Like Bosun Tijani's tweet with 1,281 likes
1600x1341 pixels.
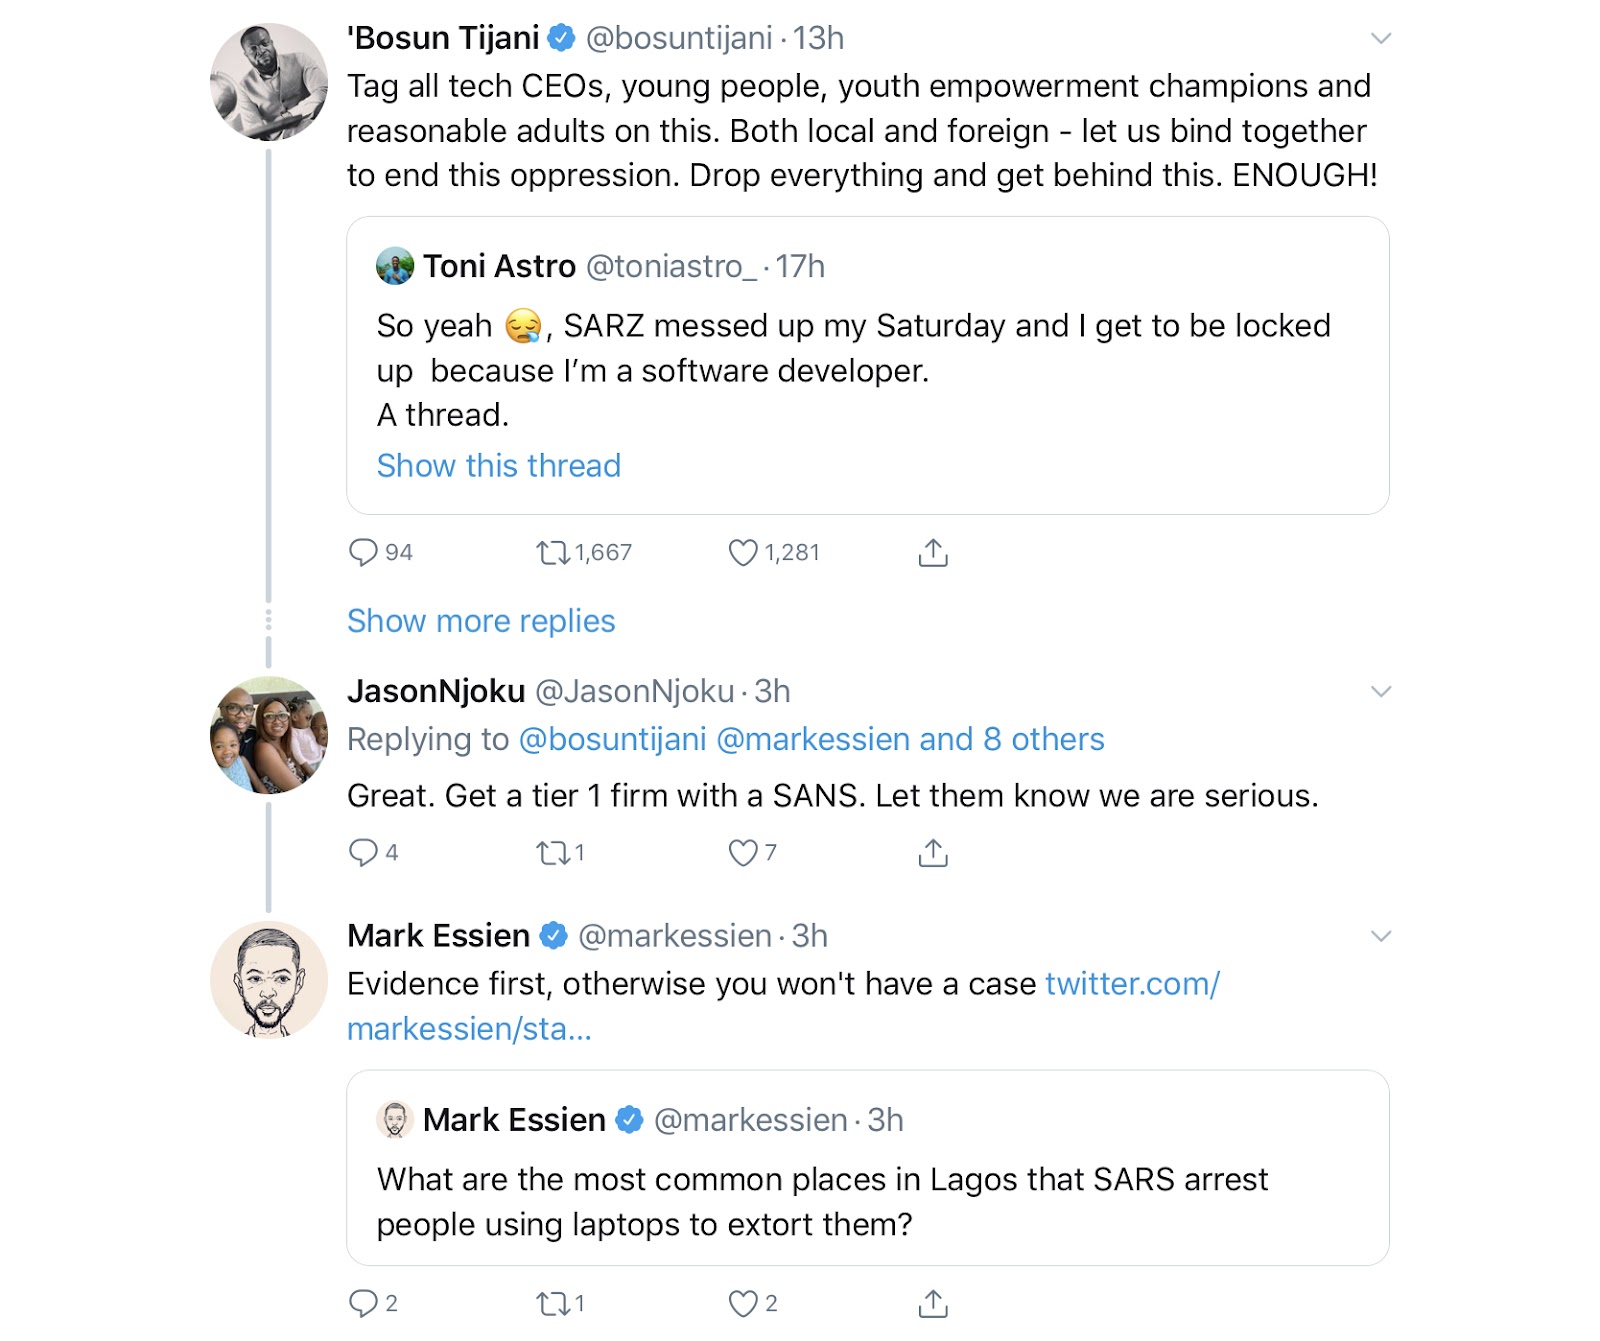(743, 552)
